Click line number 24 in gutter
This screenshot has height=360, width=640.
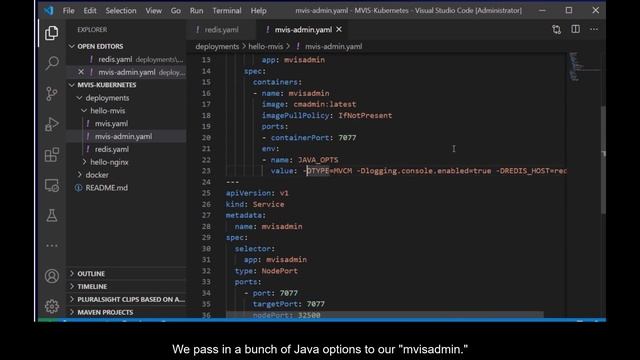point(206,182)
